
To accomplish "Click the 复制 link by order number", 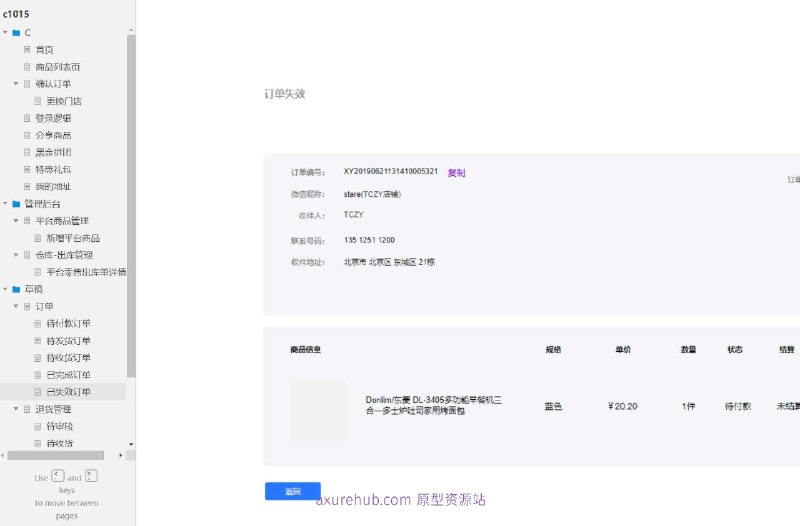I will point(456,173).
